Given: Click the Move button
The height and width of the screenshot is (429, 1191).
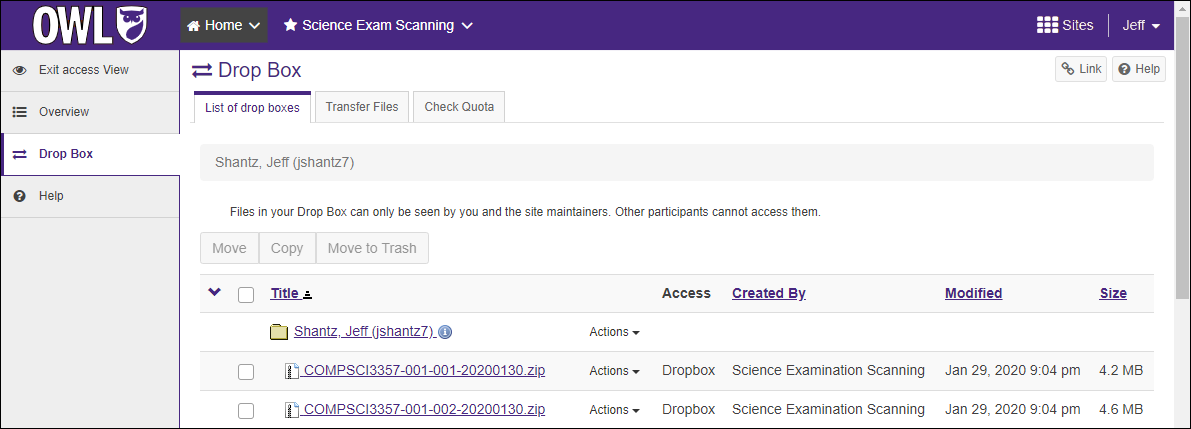Looking at the screenshot, I should pyautogui.click(x=229, y=248).
